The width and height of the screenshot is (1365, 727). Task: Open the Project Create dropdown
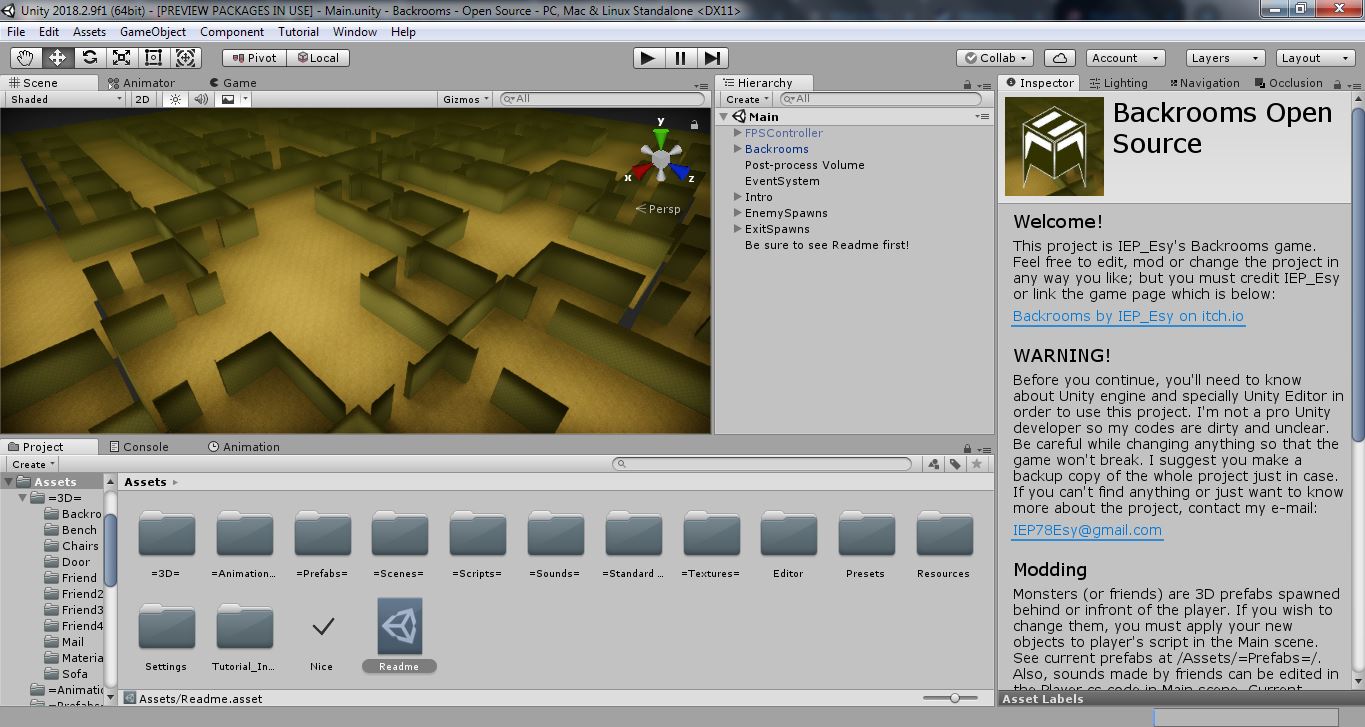[x=33, y=464]
